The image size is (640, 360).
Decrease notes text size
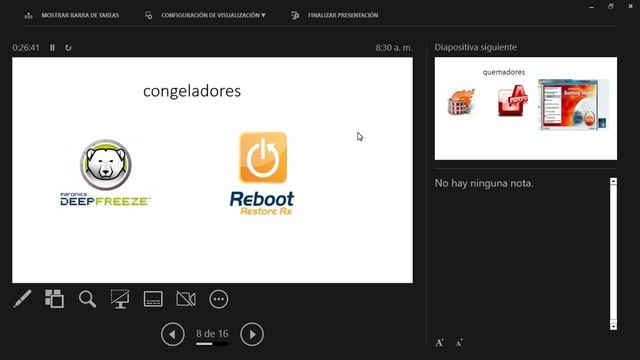click(459, 343)
